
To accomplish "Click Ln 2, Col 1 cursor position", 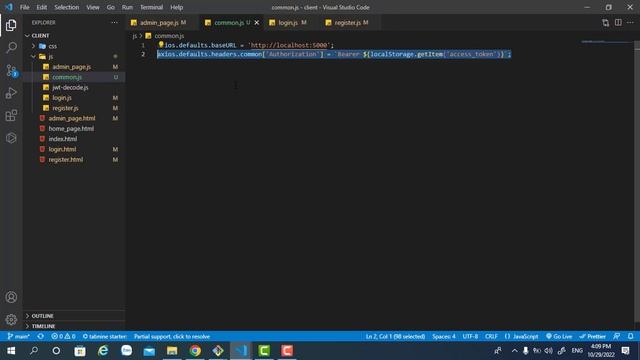I will (395, 336).
